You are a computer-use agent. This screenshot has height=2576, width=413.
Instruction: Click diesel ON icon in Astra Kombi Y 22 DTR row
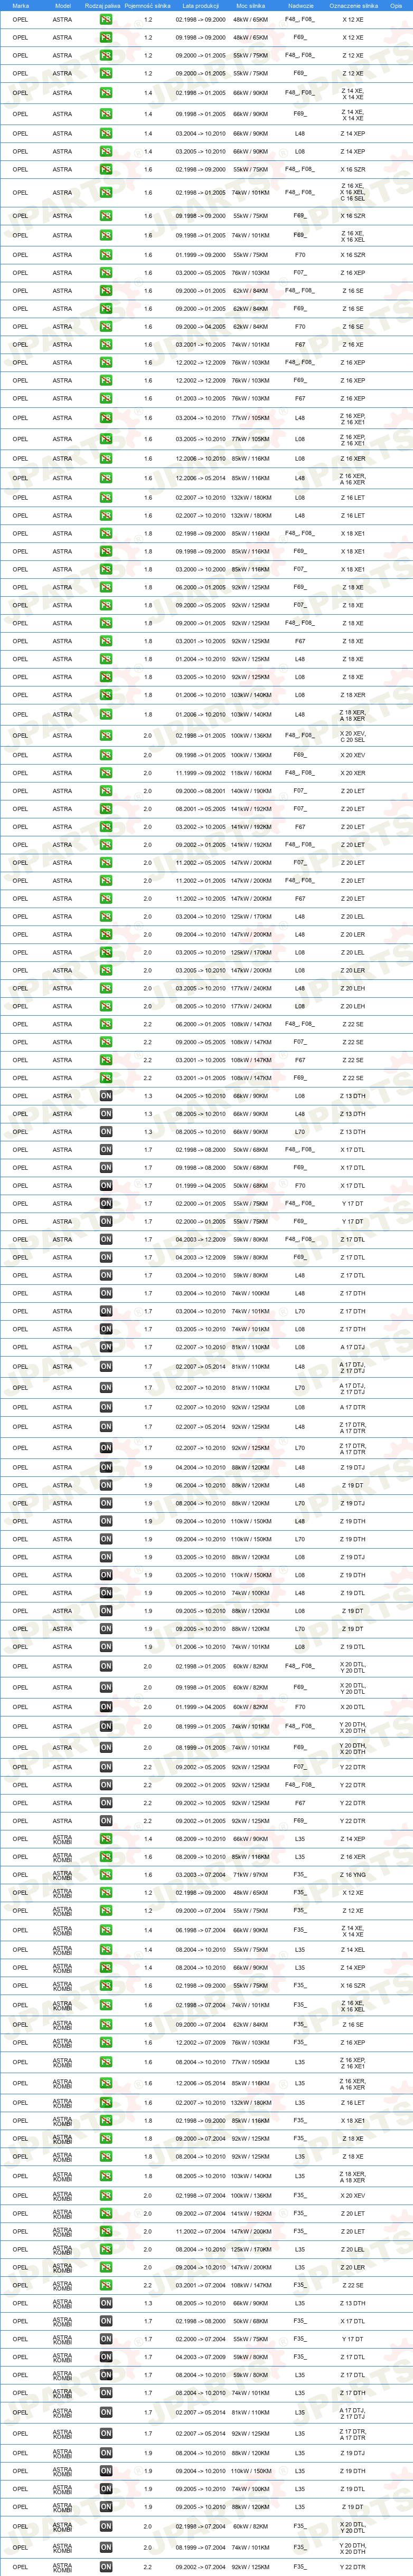coord(105,2567)
